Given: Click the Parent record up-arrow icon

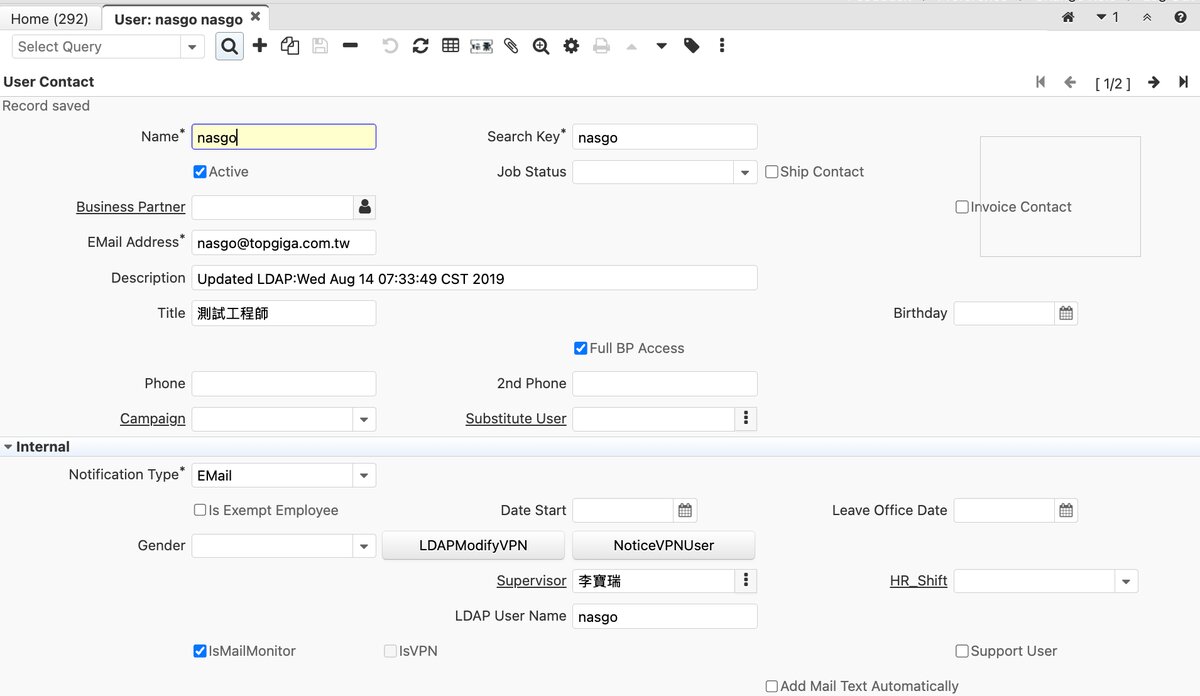Looking at the screenshot, I should click(631, 46).
